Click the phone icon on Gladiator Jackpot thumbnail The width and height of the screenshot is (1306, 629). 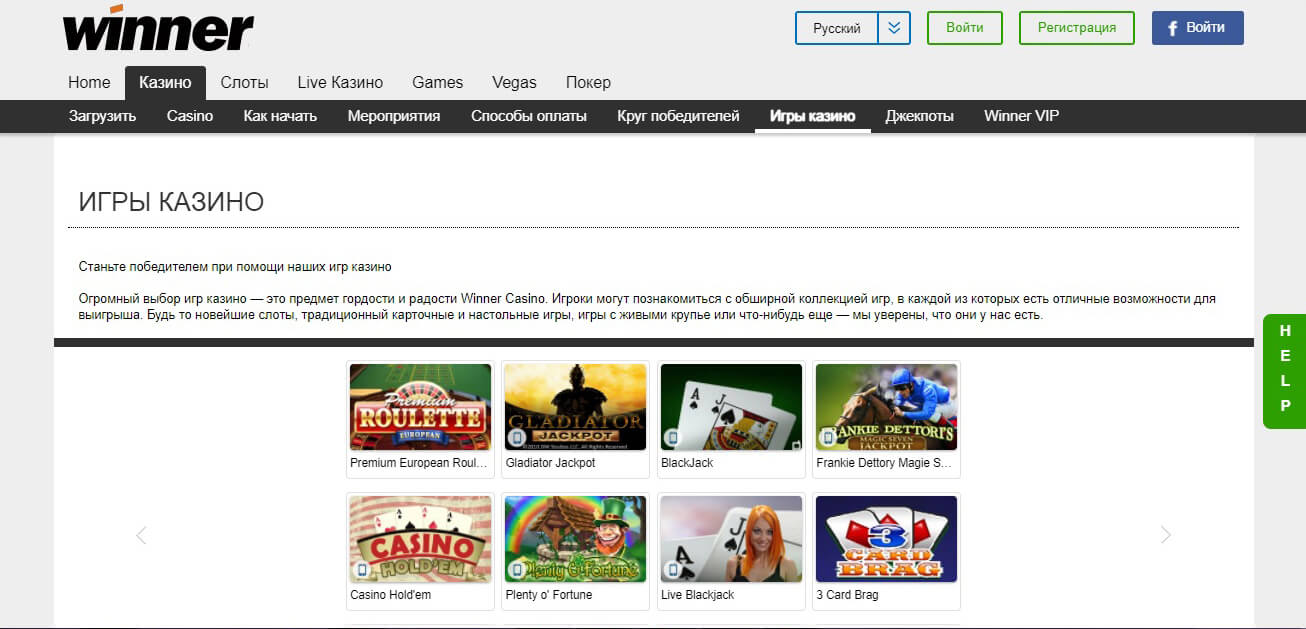tap(519, 437)
